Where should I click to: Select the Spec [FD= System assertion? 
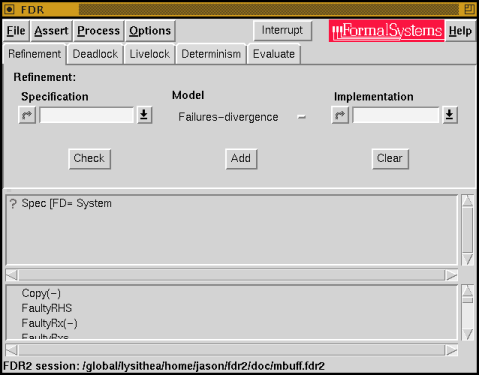[67, 203]
